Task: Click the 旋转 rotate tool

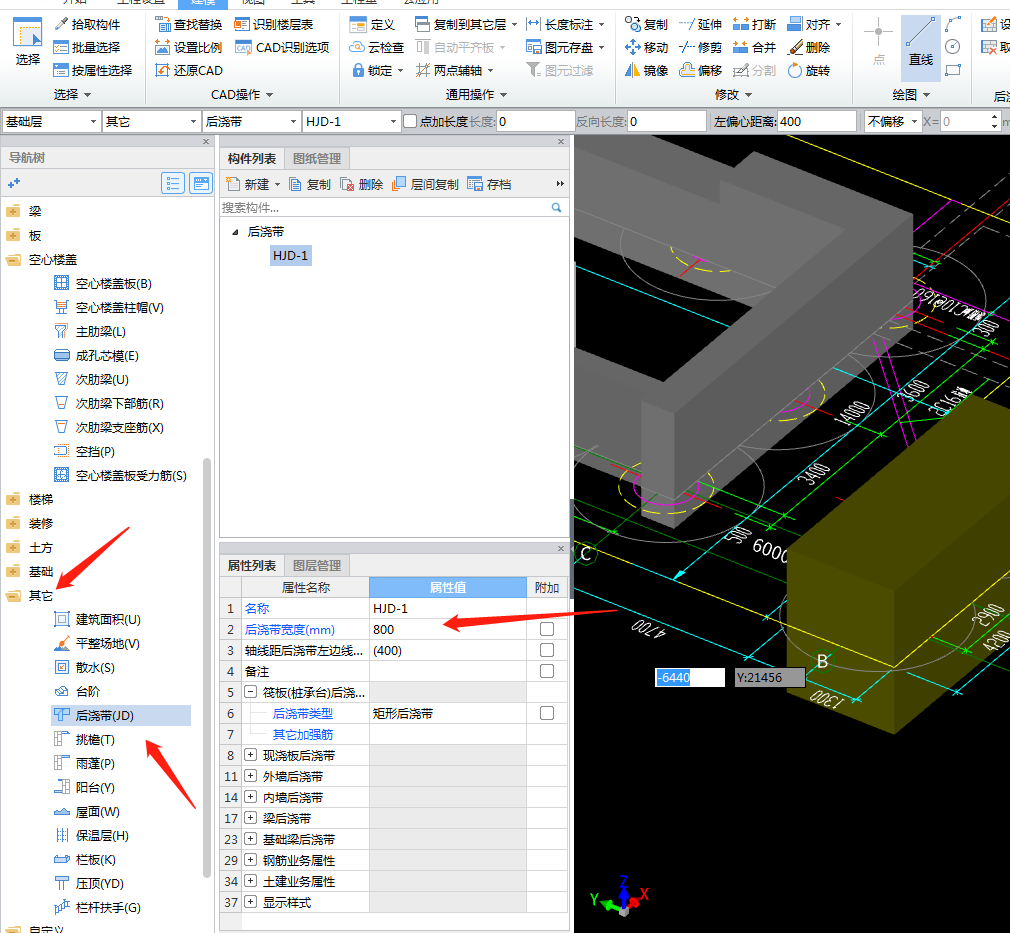Action: (809, 70)
